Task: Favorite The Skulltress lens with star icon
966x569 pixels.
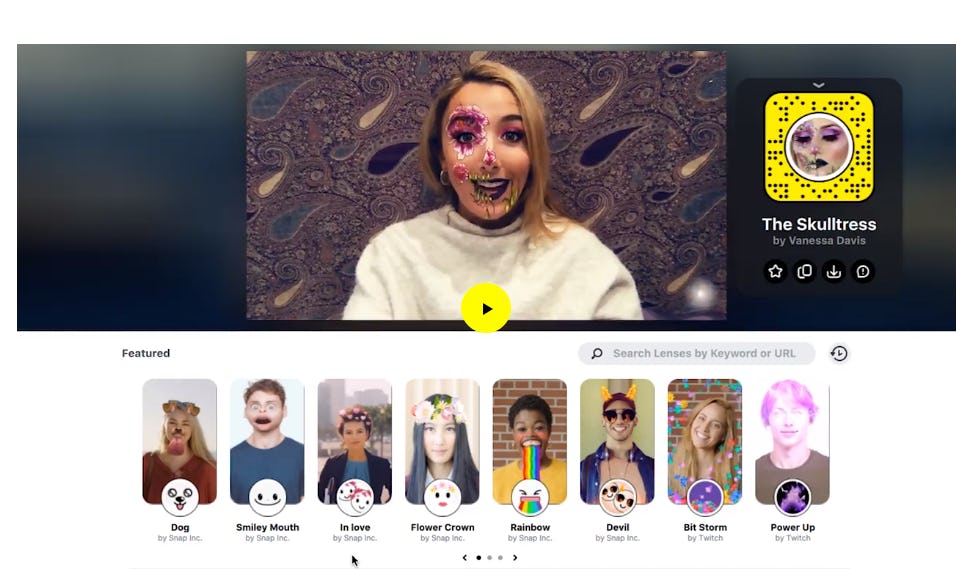Action: [x=775, y=271]
